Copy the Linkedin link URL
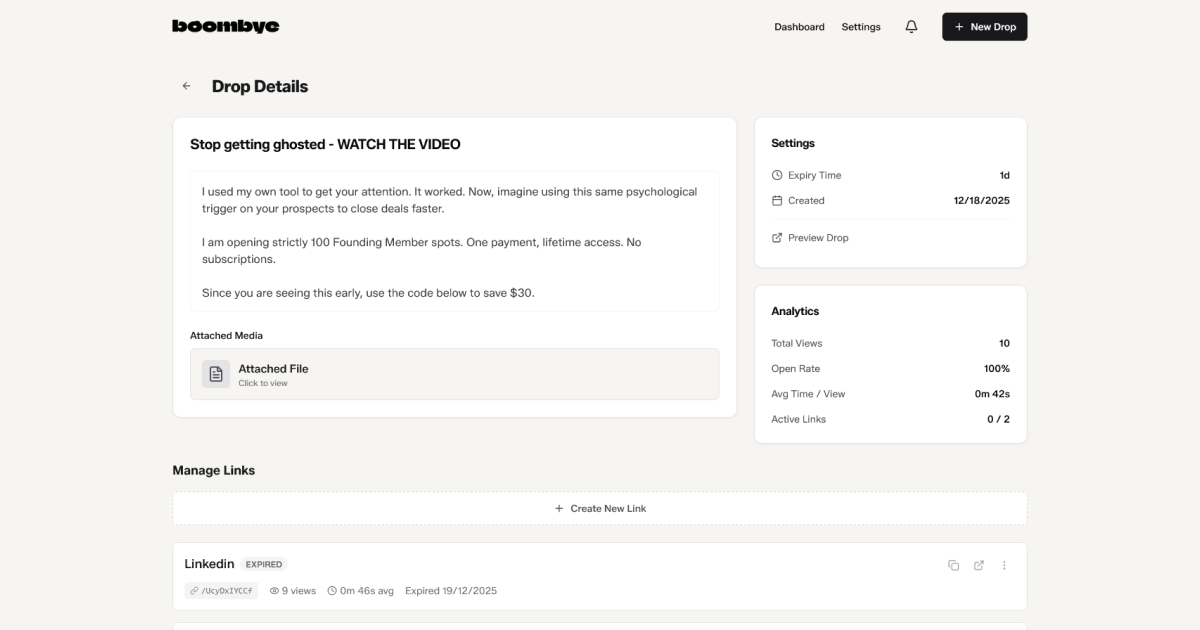 click(953, 565)
